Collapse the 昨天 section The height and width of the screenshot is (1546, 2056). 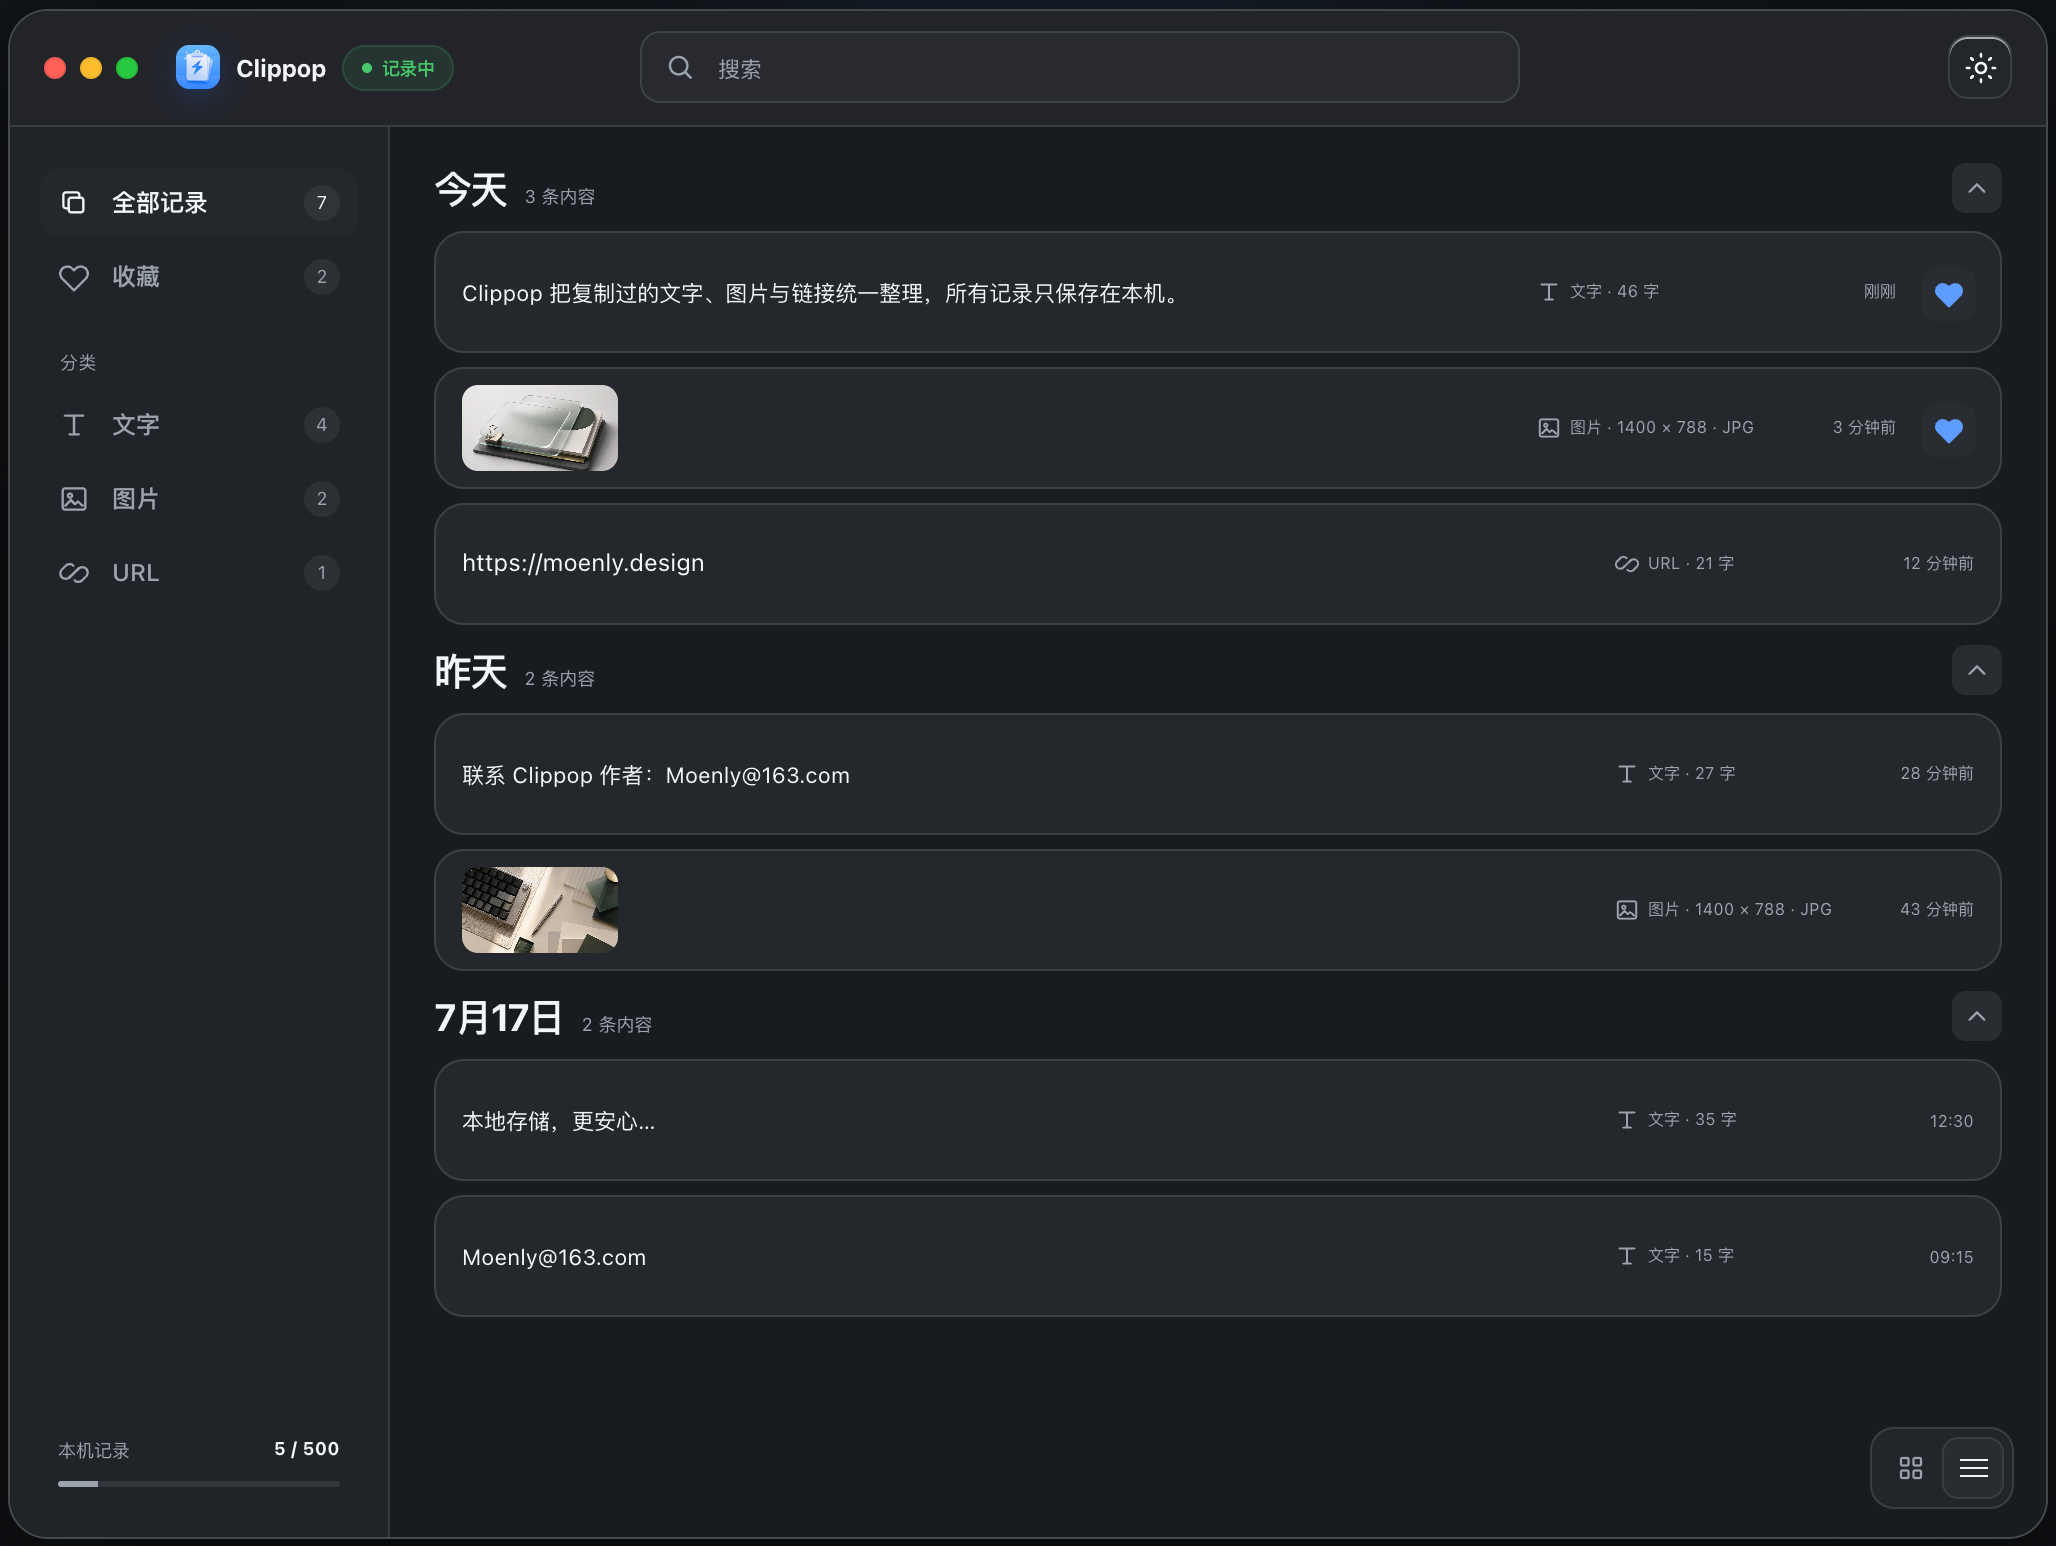(x=1977, y=670)
